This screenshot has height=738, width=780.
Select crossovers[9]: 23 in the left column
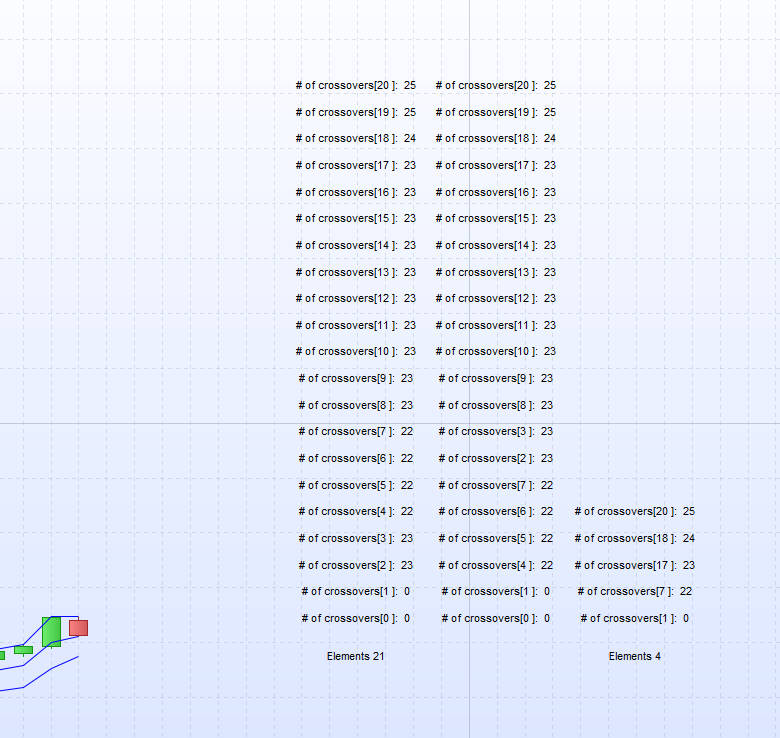[x=356, y=378]
